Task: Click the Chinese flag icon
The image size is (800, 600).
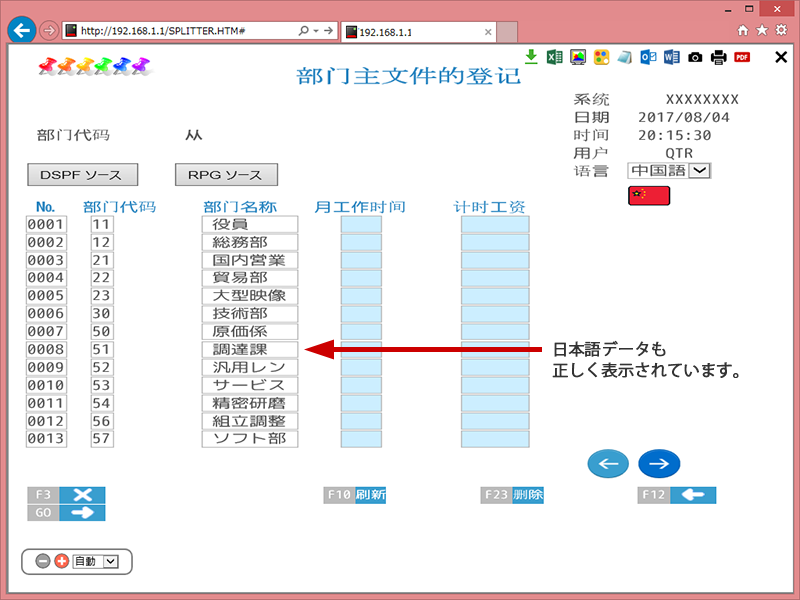Action: tap(649, 196)
